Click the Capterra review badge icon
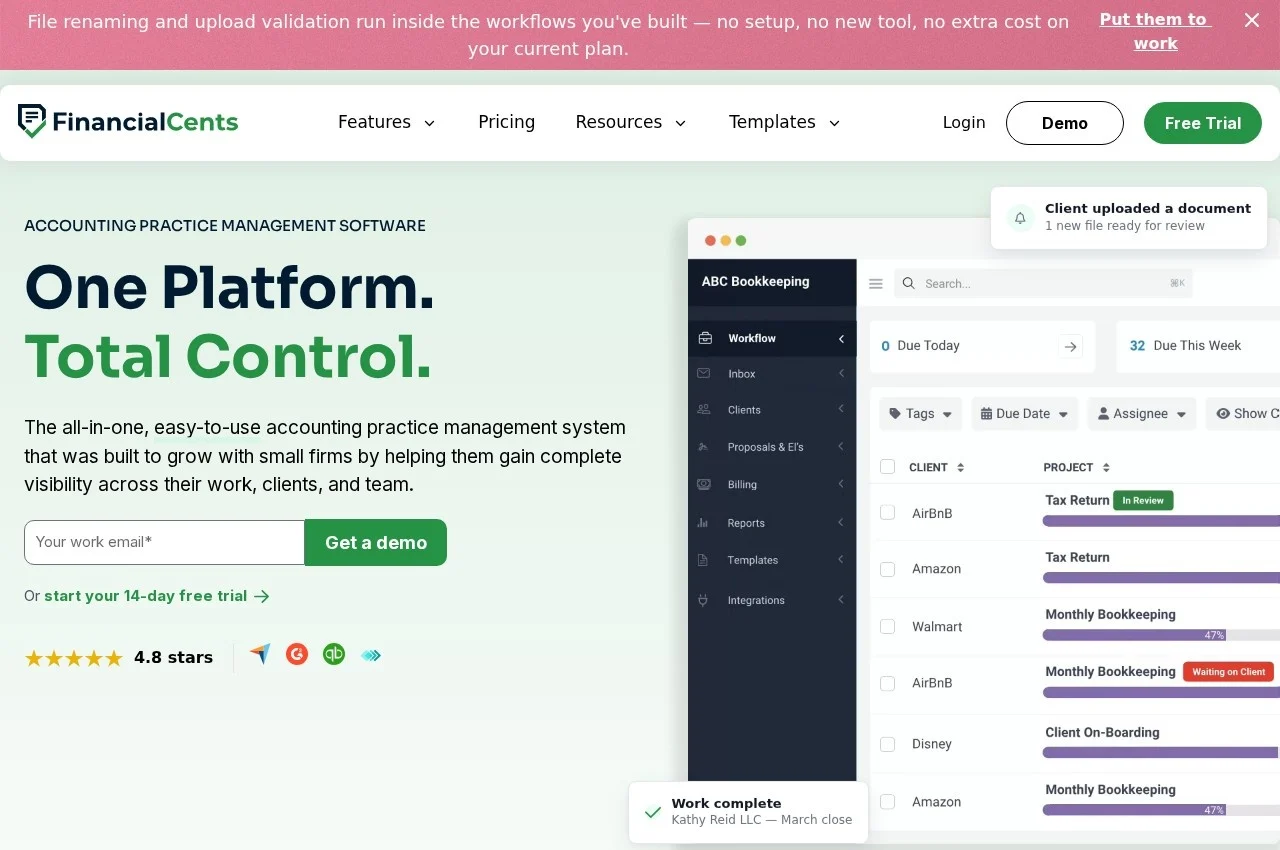The height and width of the screenshot is (850, 1280). pyautogui.click(x=260, y=654)
